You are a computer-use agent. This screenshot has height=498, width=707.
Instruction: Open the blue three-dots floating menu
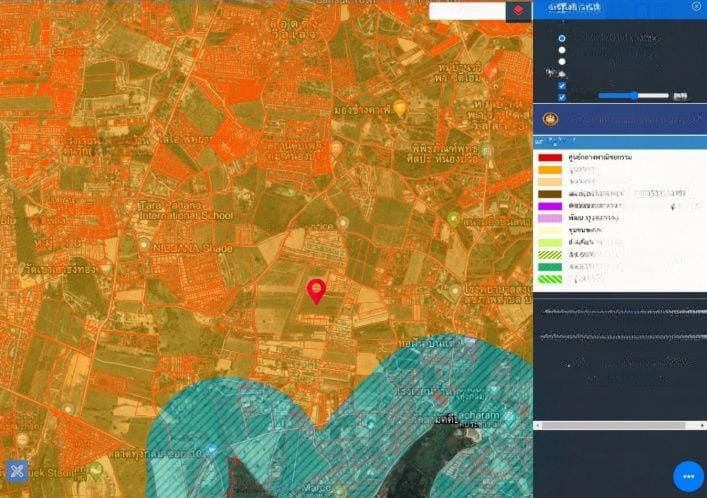[688, 476]
